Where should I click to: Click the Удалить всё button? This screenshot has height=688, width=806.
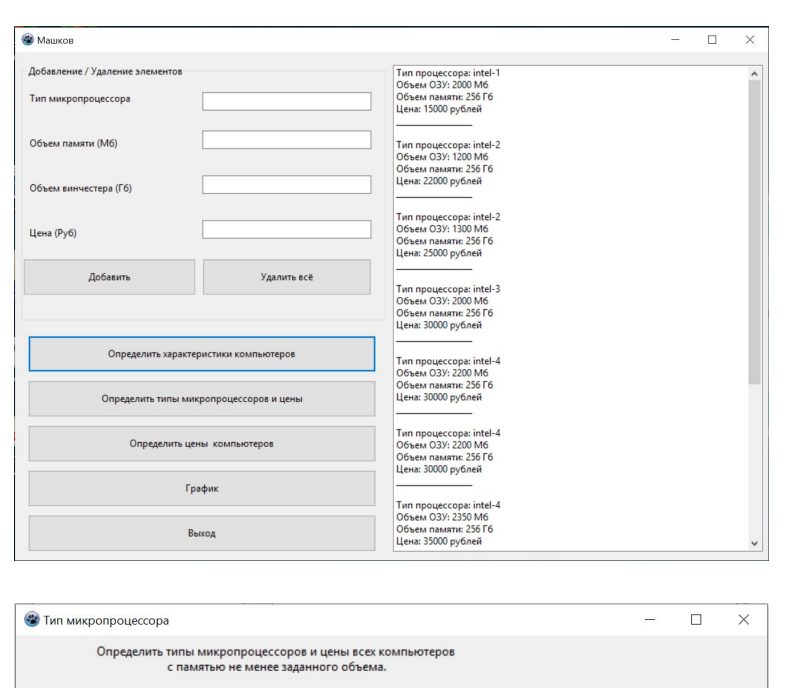point(287,277)
